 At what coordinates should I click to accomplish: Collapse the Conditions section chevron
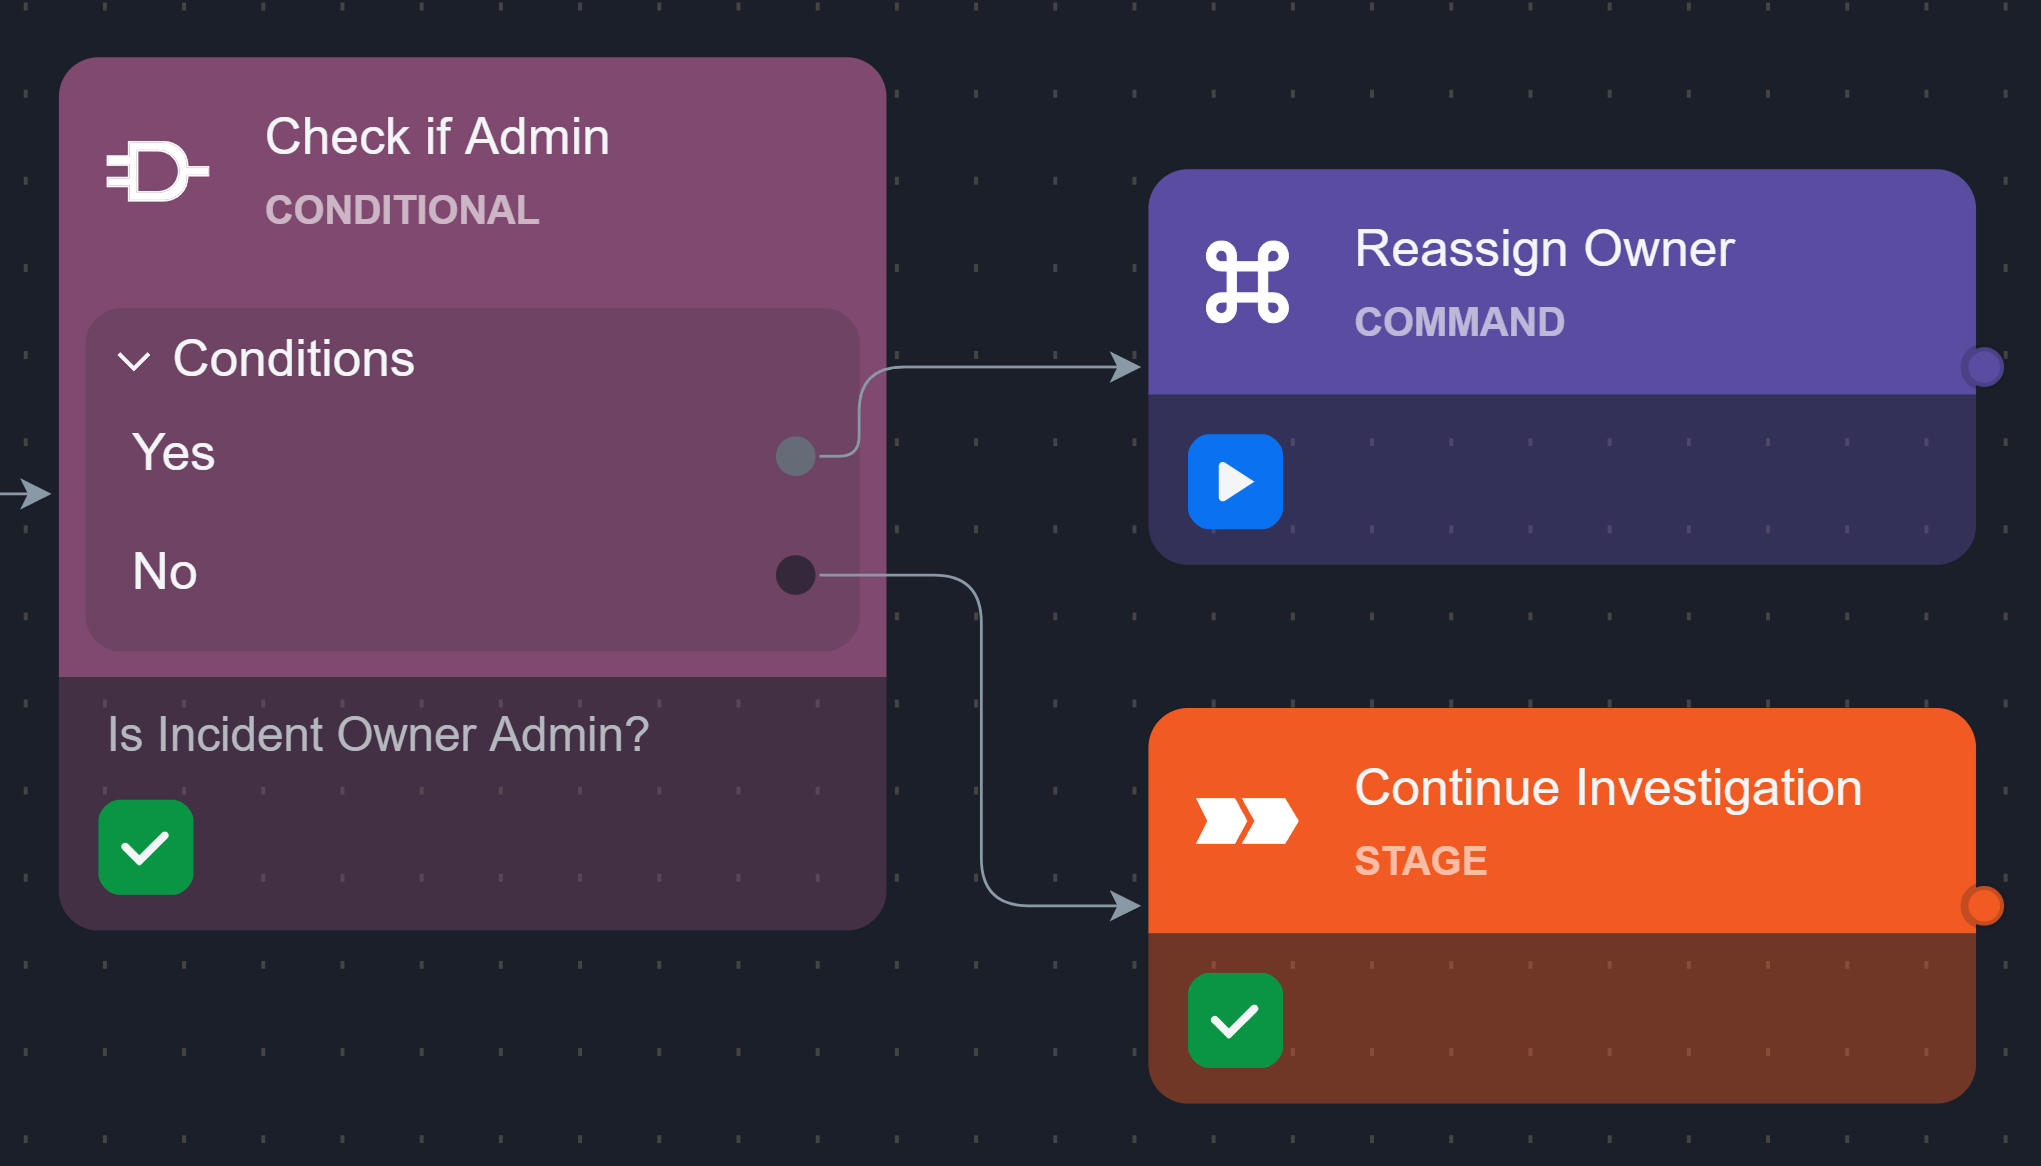[134, 361]
